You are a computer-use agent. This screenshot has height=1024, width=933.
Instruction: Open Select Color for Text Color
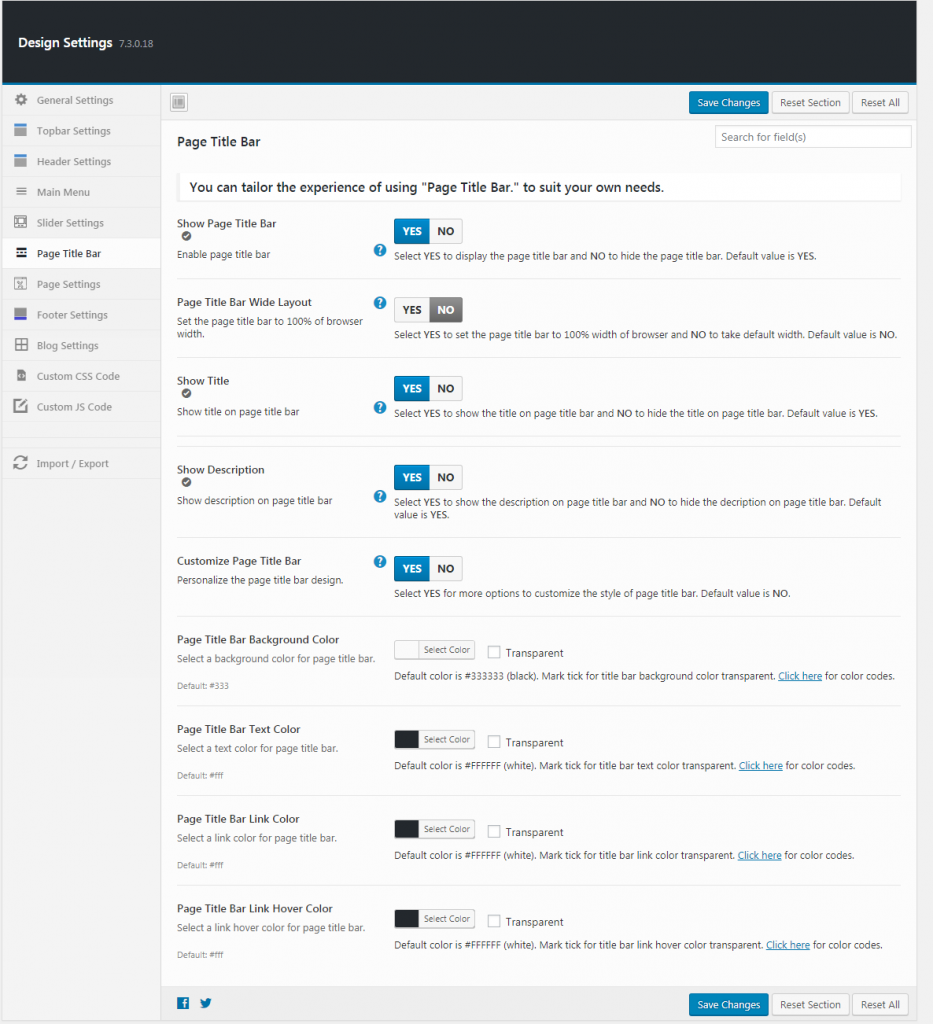pos(447,739)
